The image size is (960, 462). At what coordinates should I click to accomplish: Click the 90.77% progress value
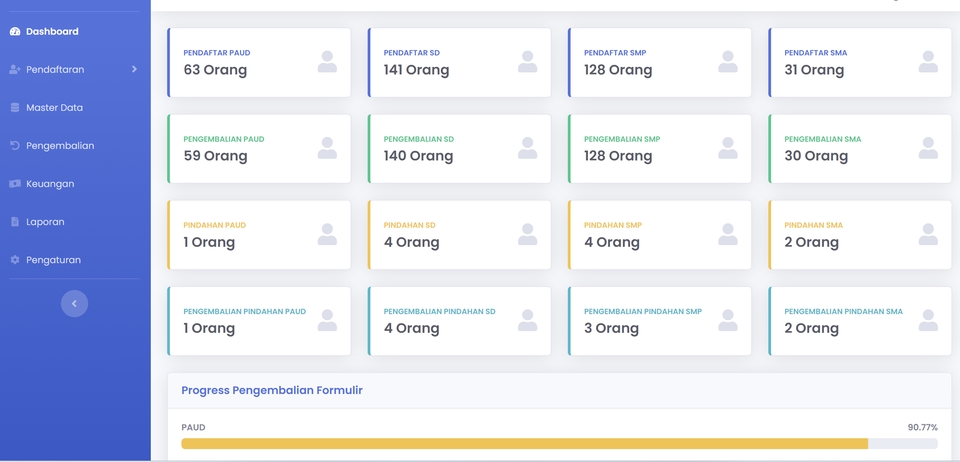pyautogui.click(x=922, y=427)
